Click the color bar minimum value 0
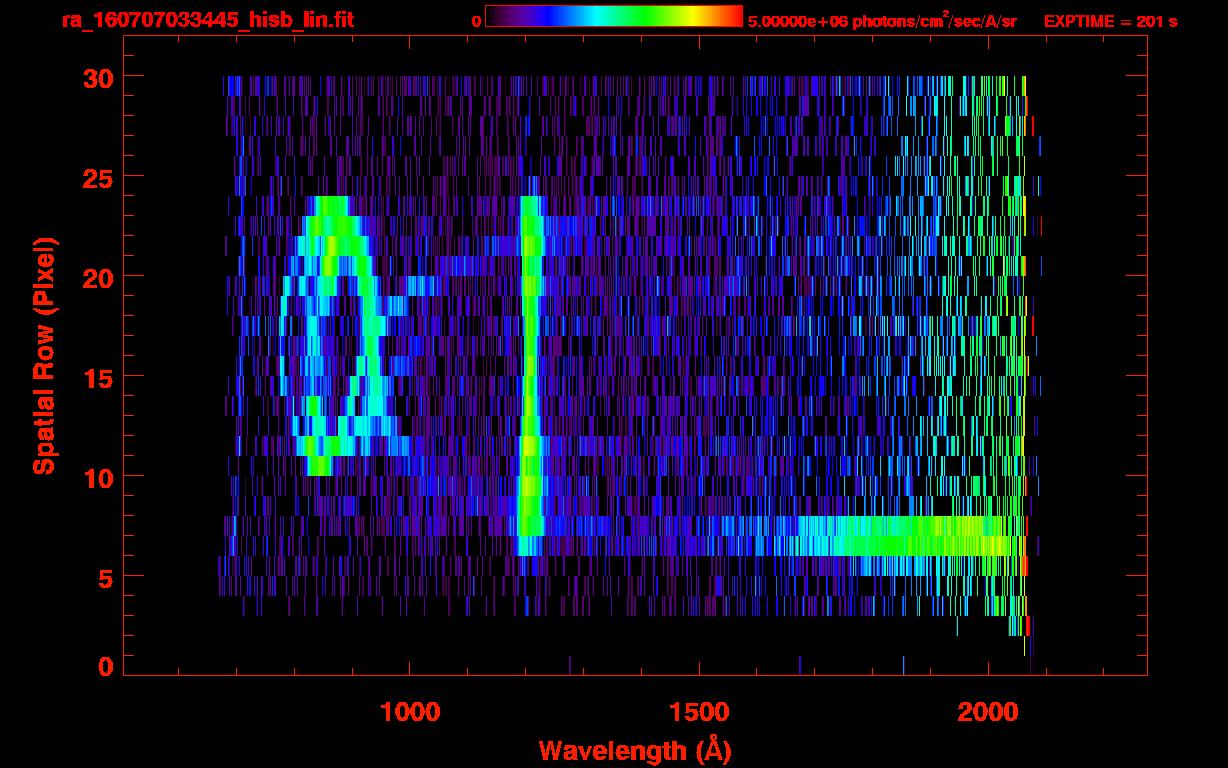Screen dimensions: 1228x768 pyautogui.click(x=476, y=21)
